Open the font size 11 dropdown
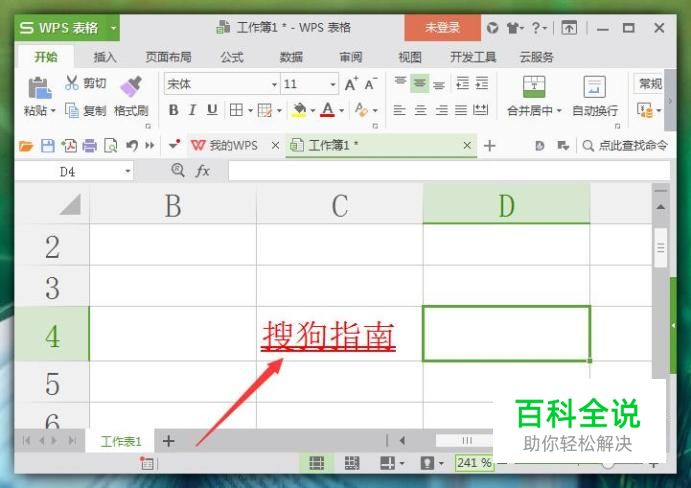 (333, 84)
